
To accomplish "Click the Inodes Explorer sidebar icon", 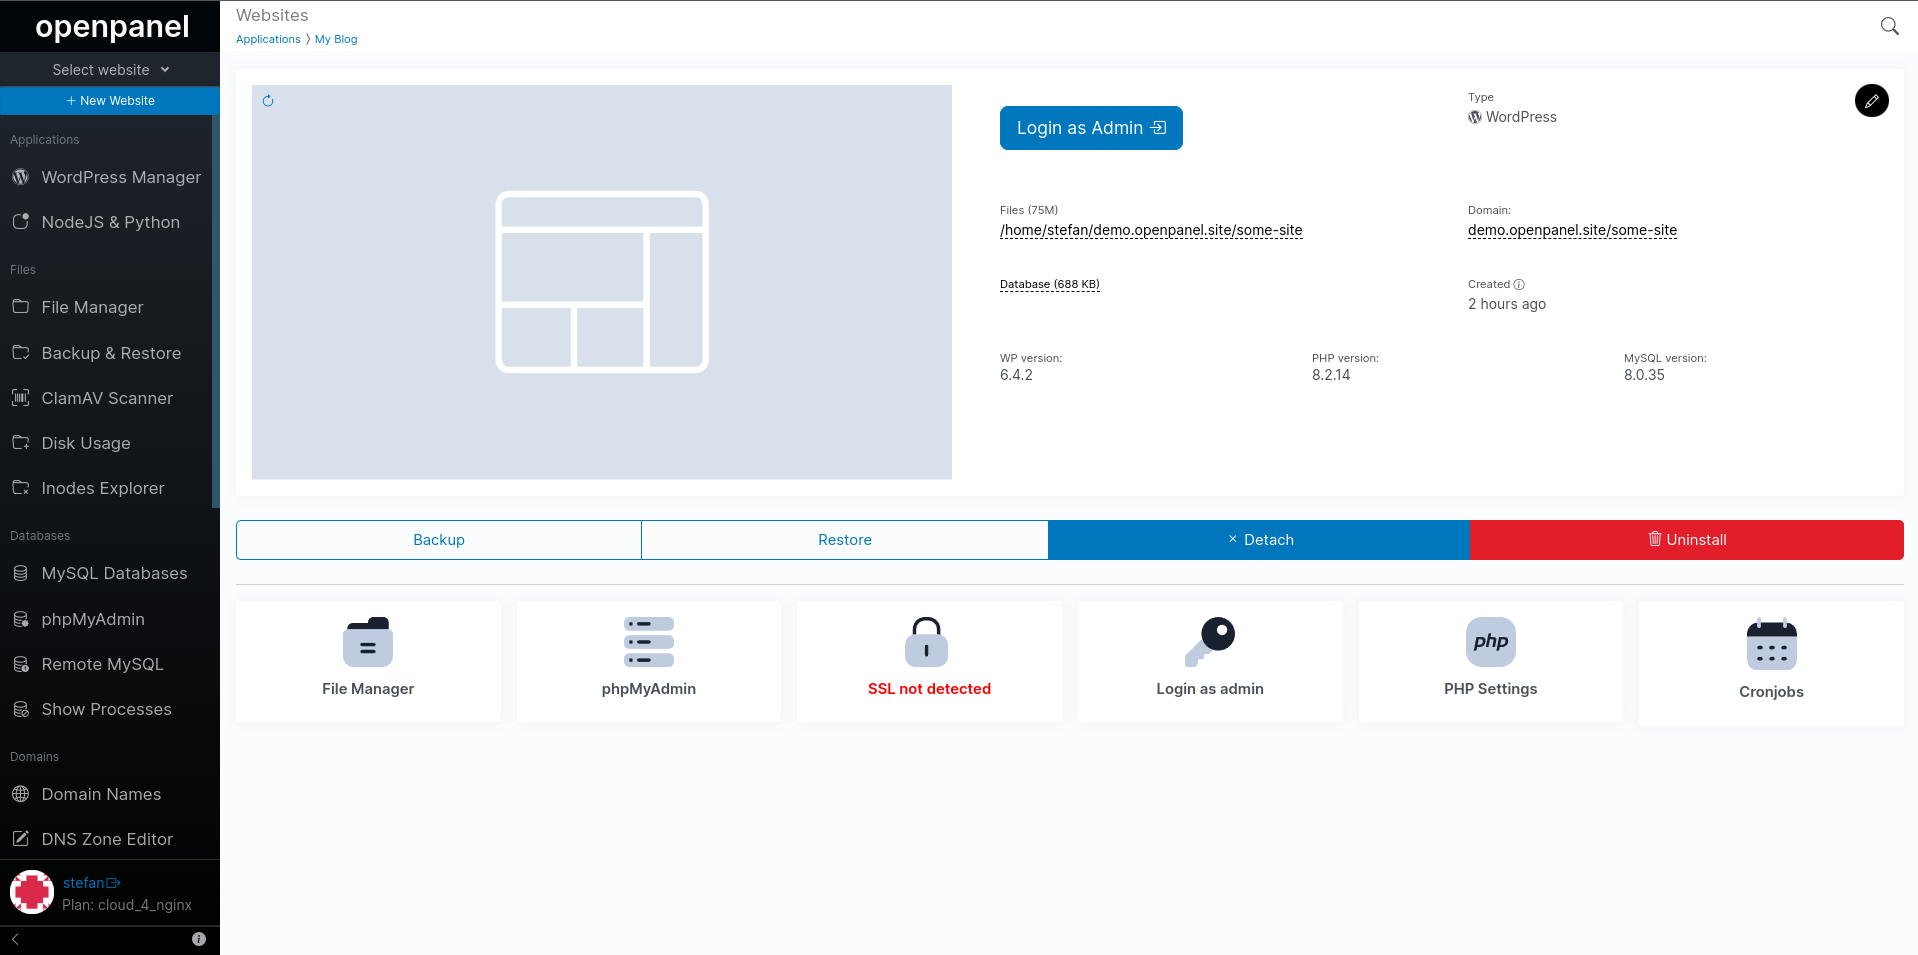I will point(20,487).
